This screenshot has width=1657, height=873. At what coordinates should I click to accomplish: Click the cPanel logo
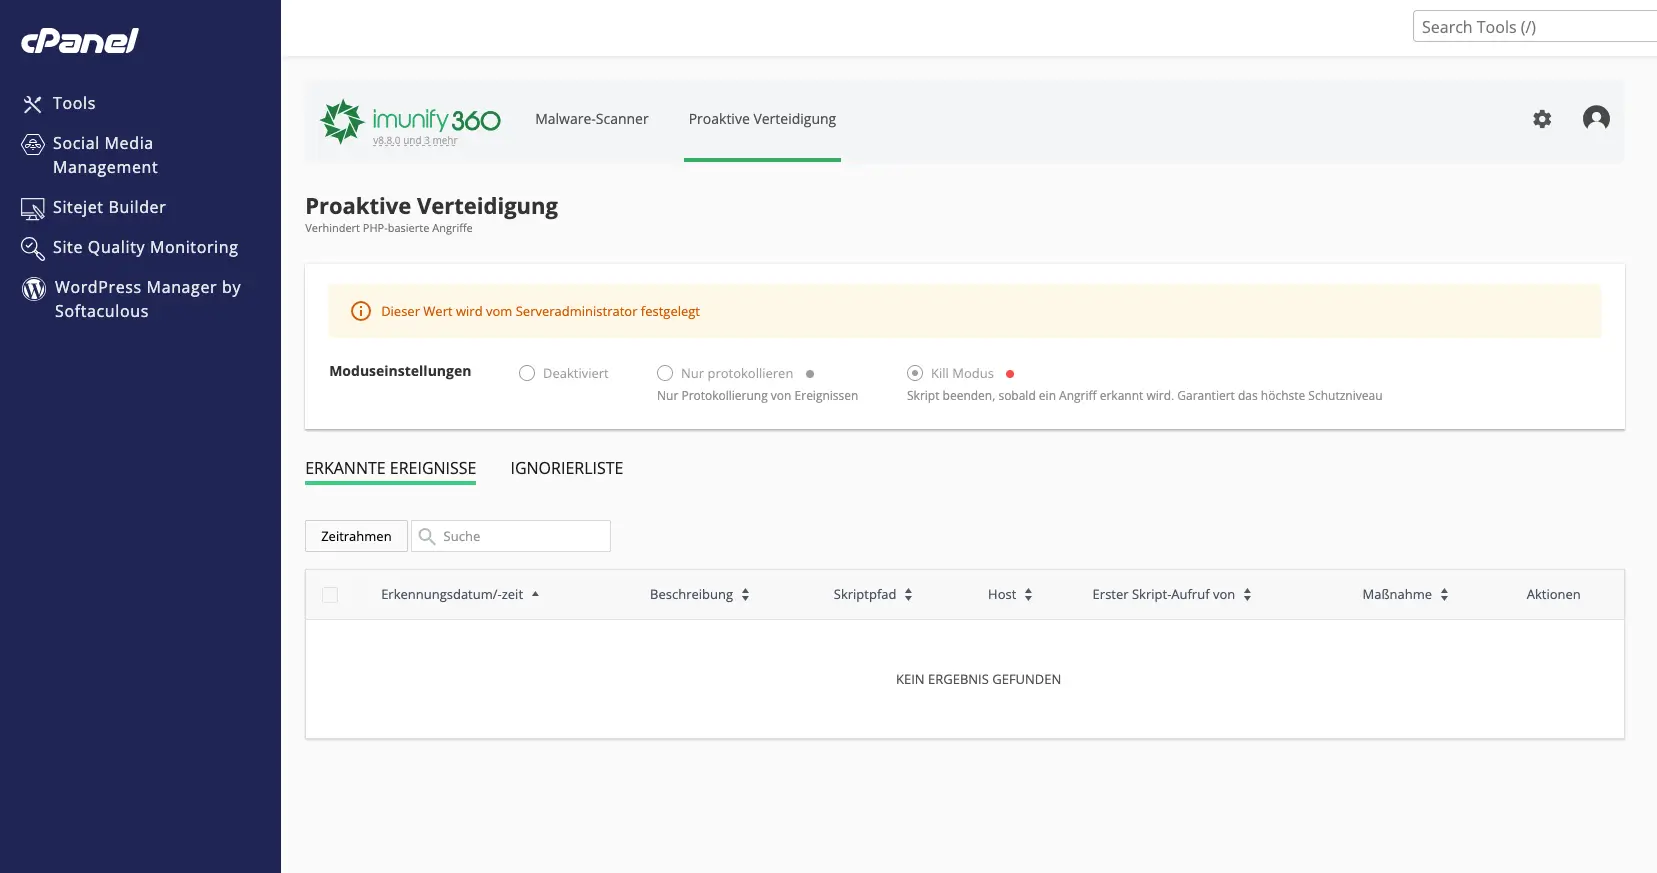pos(80,41)
